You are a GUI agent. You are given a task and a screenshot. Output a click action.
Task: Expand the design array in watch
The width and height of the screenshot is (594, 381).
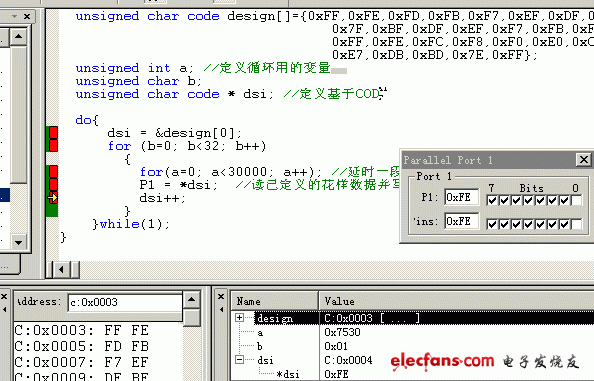pos(239,317)
